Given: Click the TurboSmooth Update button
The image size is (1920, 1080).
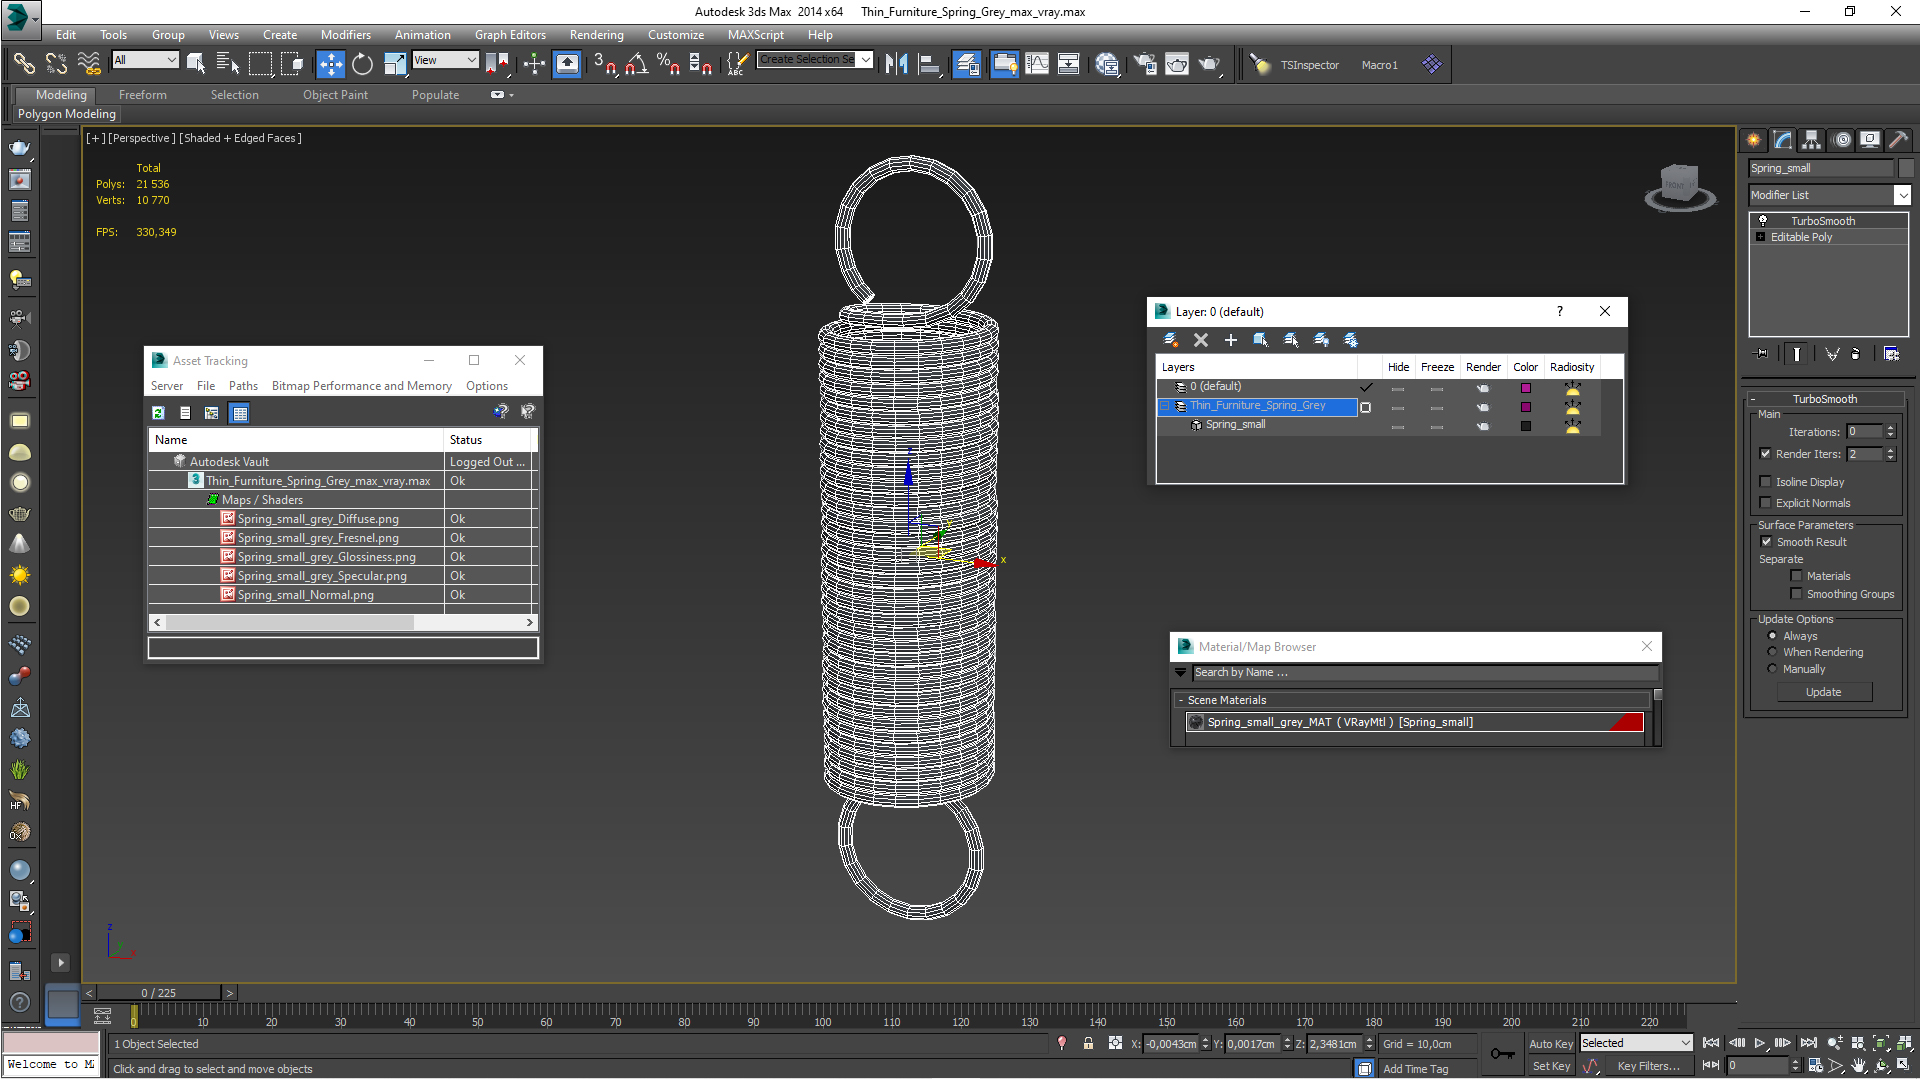Looking at the screenshot, I should [1824, 692].
